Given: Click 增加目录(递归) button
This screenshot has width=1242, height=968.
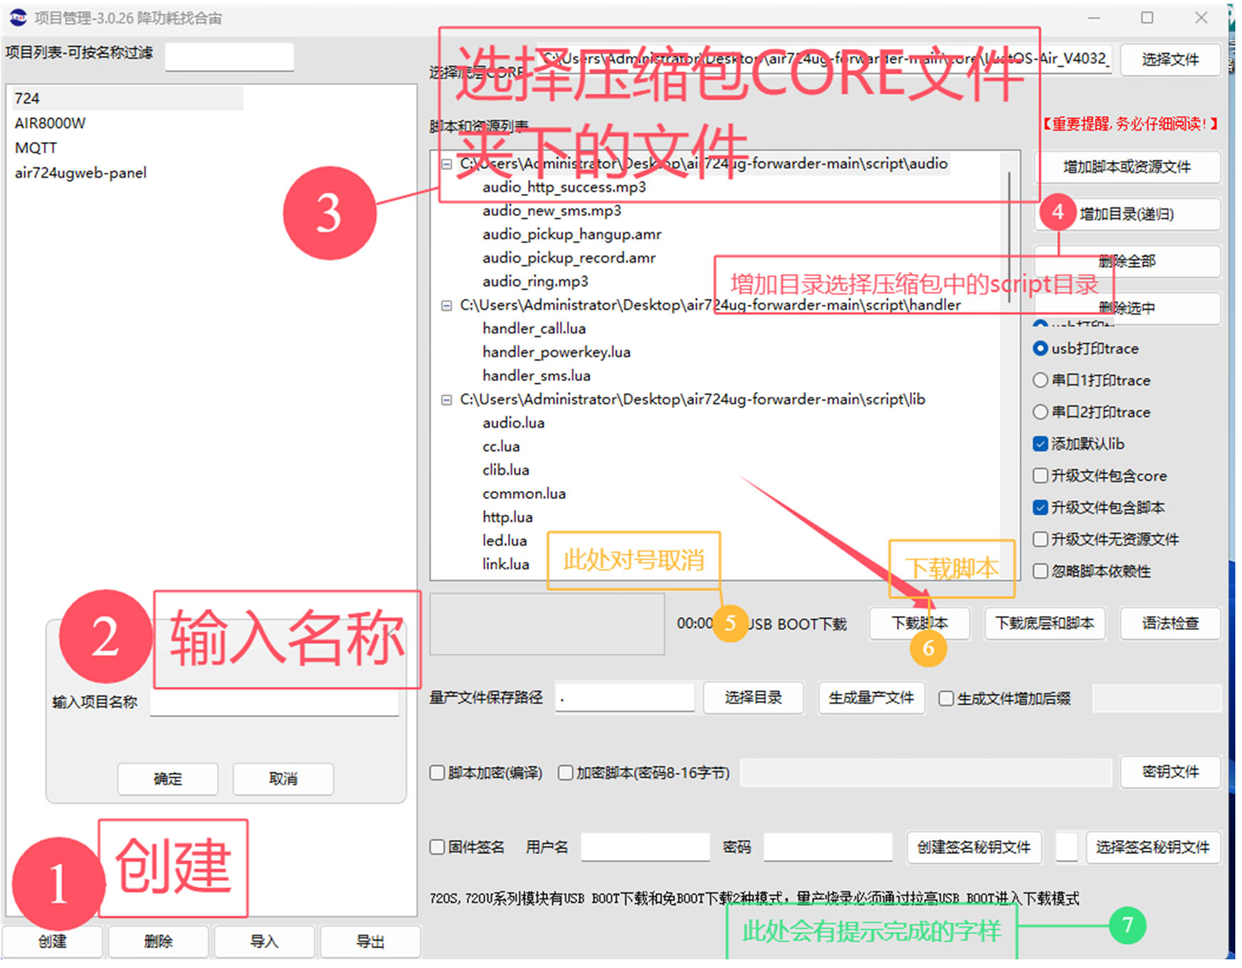Looking at the screenshot, I should coord(1127,214).
